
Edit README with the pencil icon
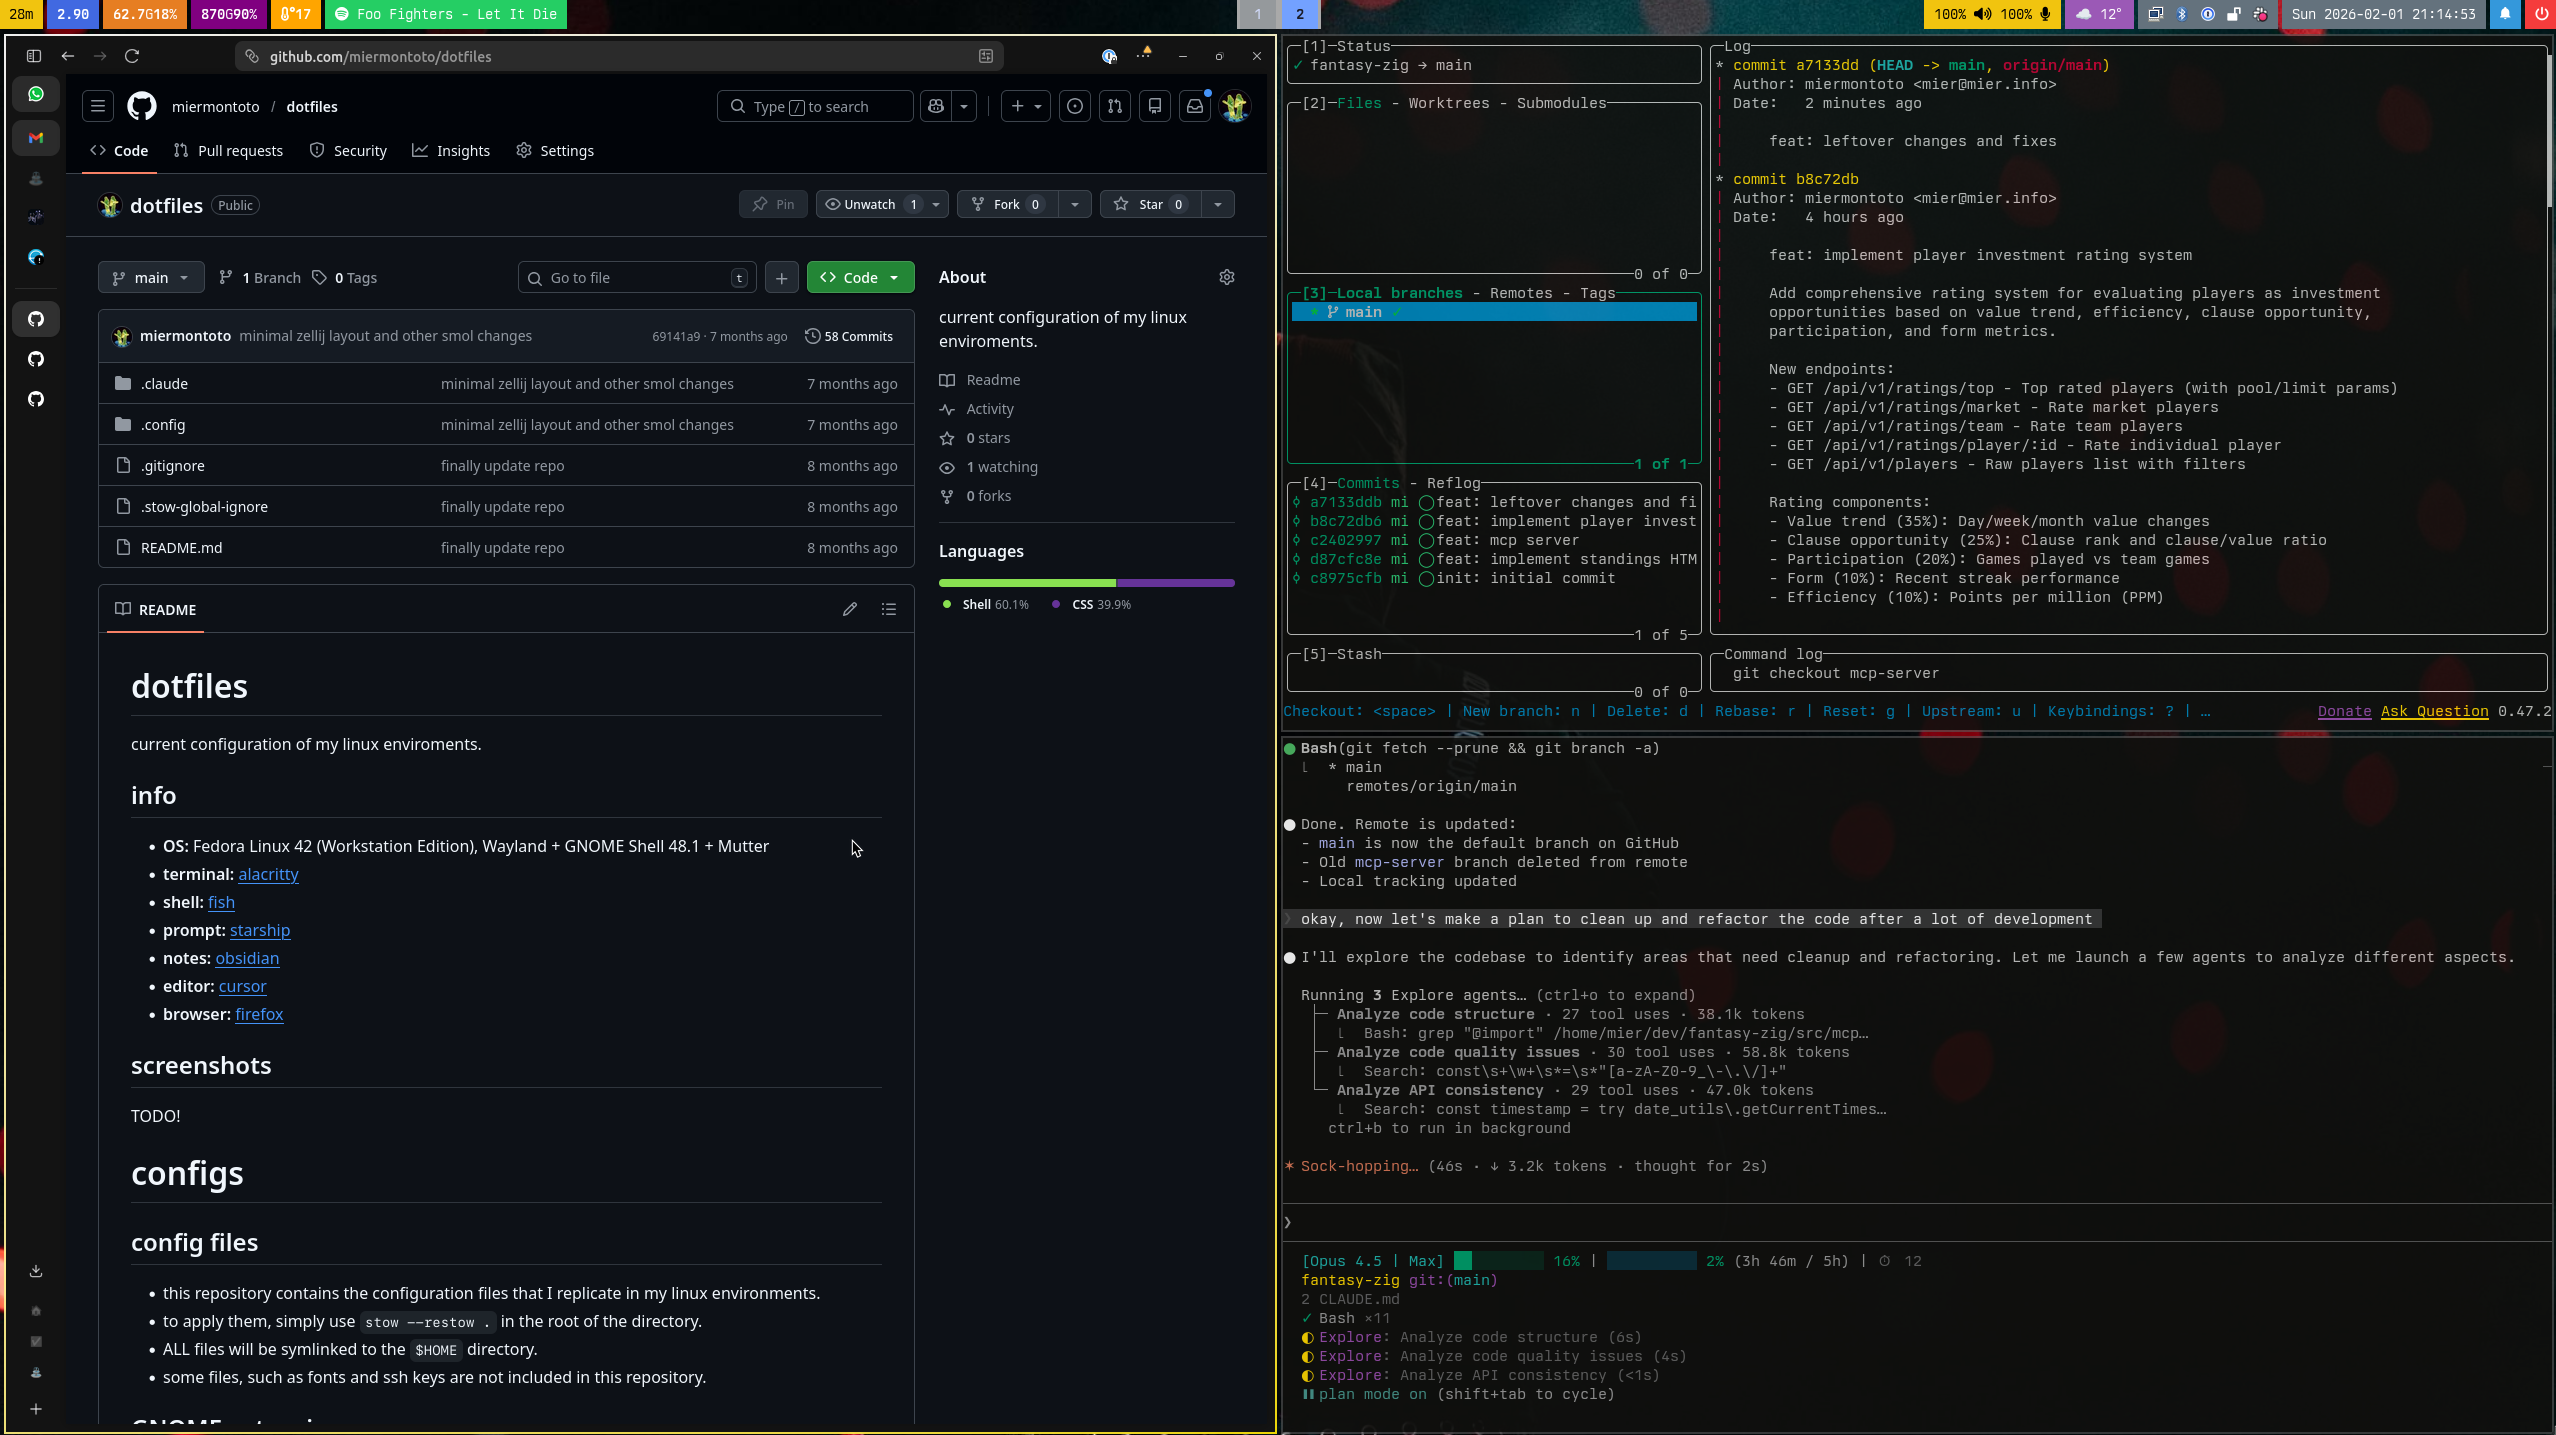coord(850,609)
